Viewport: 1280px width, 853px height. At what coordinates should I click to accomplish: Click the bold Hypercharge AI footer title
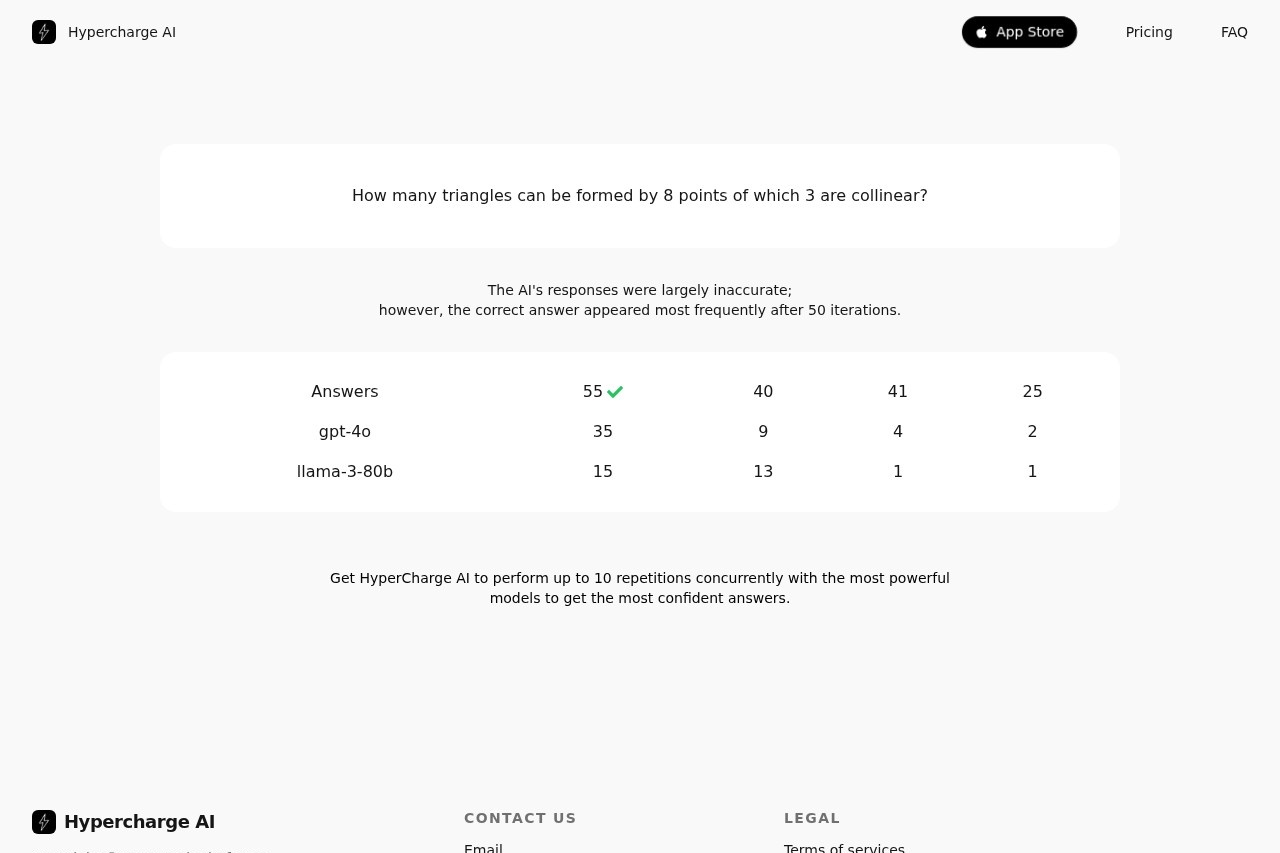point(139,822)
